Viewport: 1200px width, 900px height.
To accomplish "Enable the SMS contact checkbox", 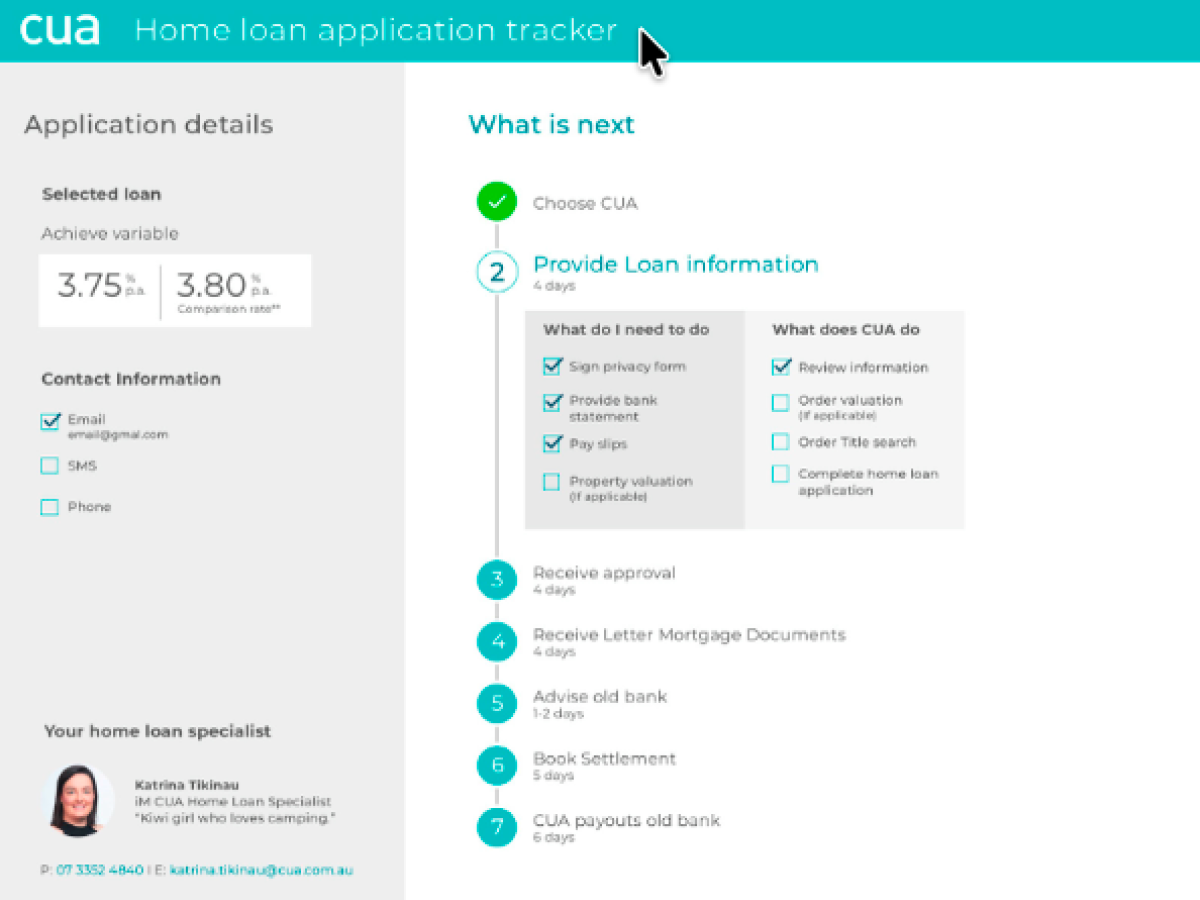I will pyautogui.click(x=50, y=466).
